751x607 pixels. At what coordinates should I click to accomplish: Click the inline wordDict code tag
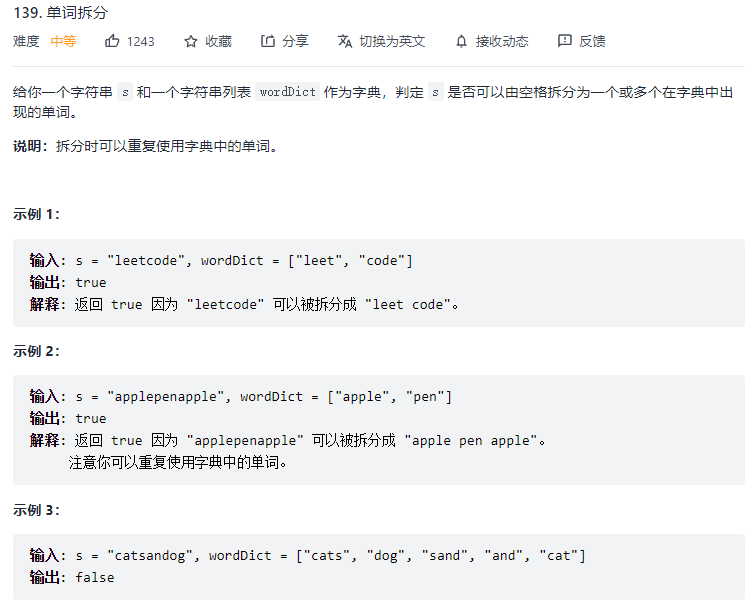coord(287,91)
